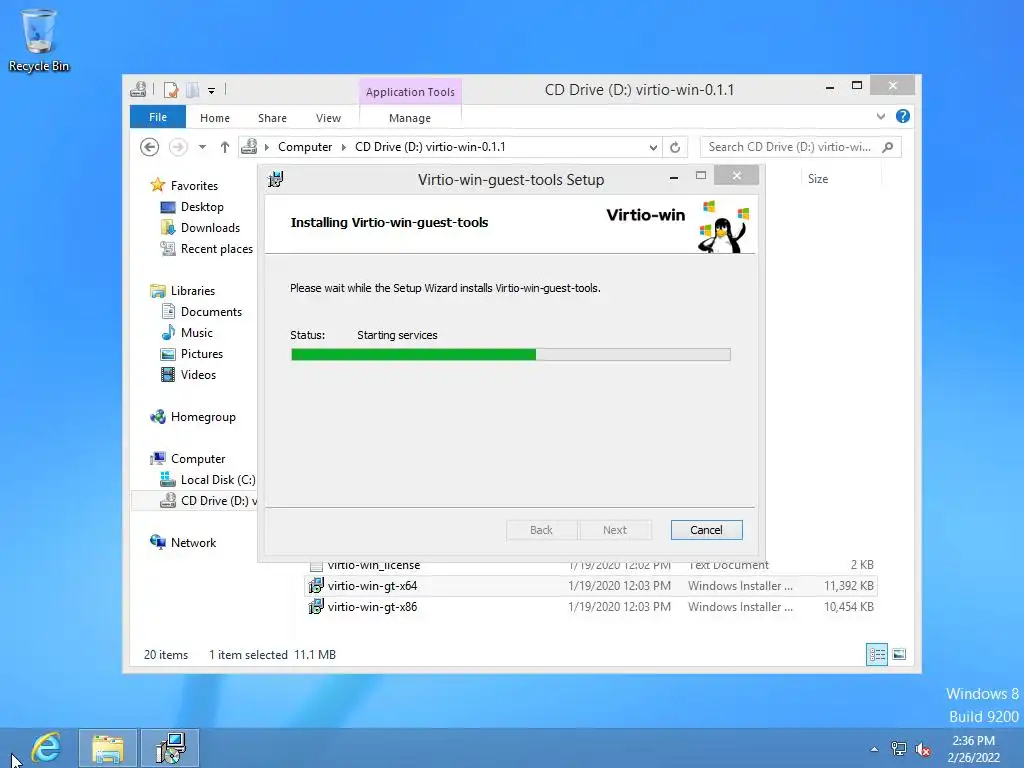Refresh the current folder

pos(675,148)
